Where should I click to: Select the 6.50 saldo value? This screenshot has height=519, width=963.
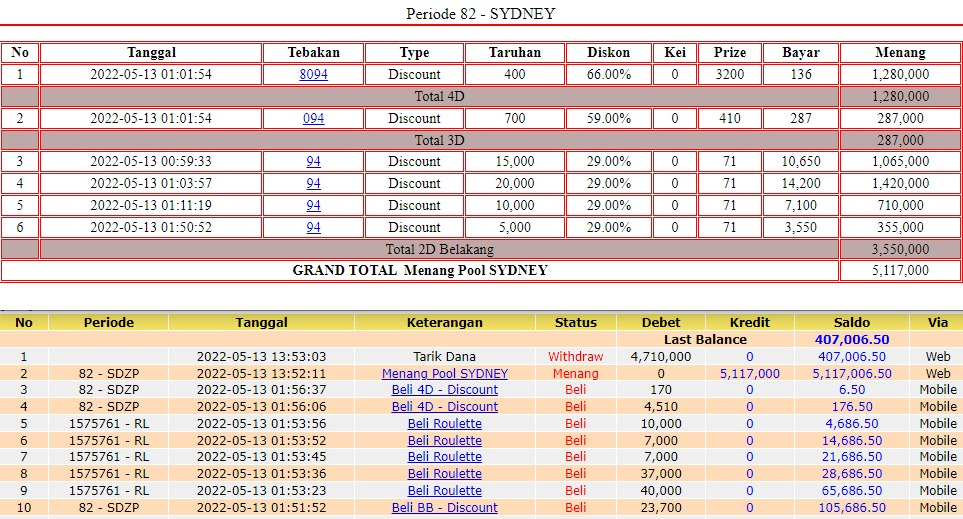pyautogui.click(x=852, y=389)
